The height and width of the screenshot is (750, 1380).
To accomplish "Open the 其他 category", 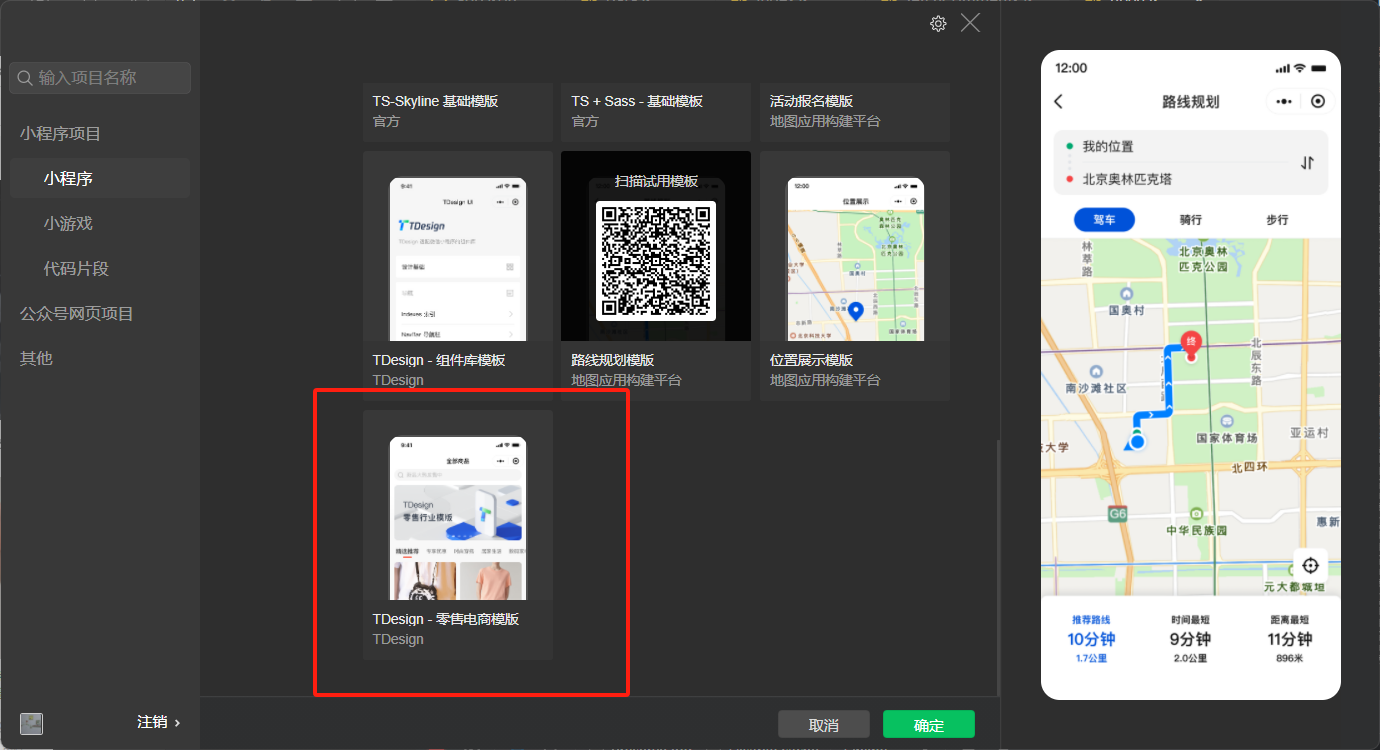I will [x=36, y=358].
